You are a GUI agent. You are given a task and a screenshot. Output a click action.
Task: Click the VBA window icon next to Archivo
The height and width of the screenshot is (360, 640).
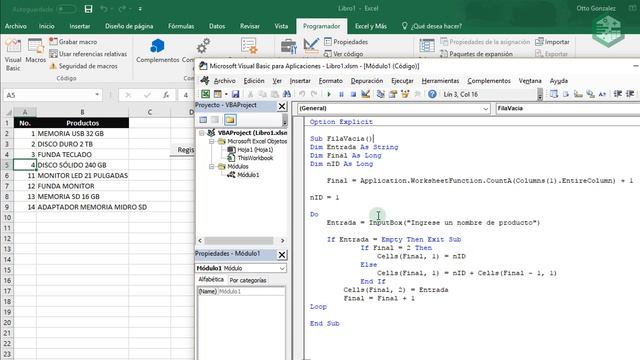[x=205, y=81]
